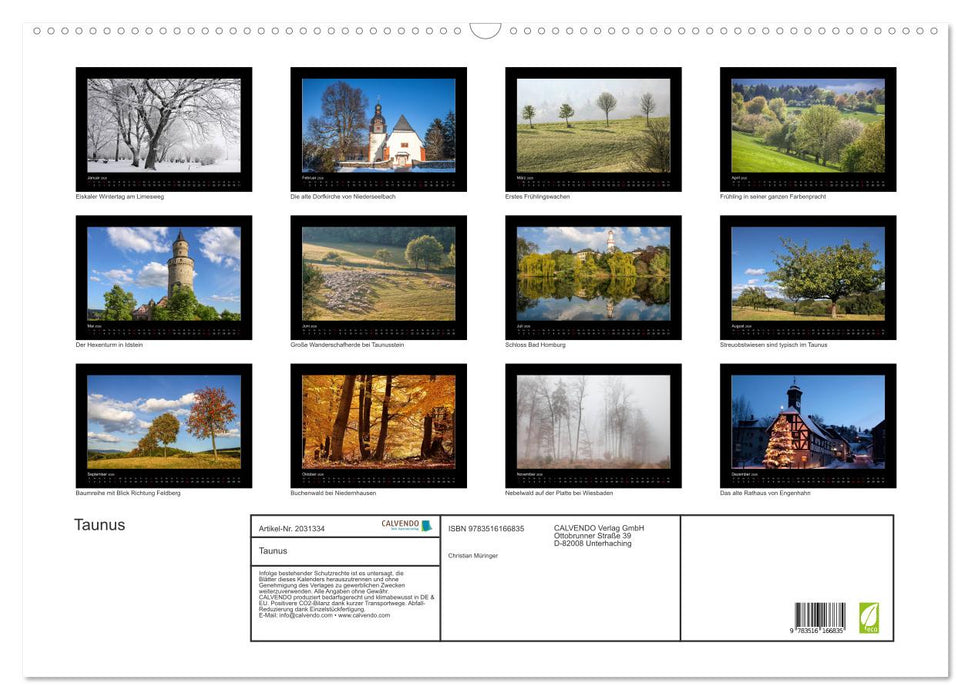Select the Rathaus von Engenhahn December thumbnail
The image size is (971, 700).
[807, 422]
